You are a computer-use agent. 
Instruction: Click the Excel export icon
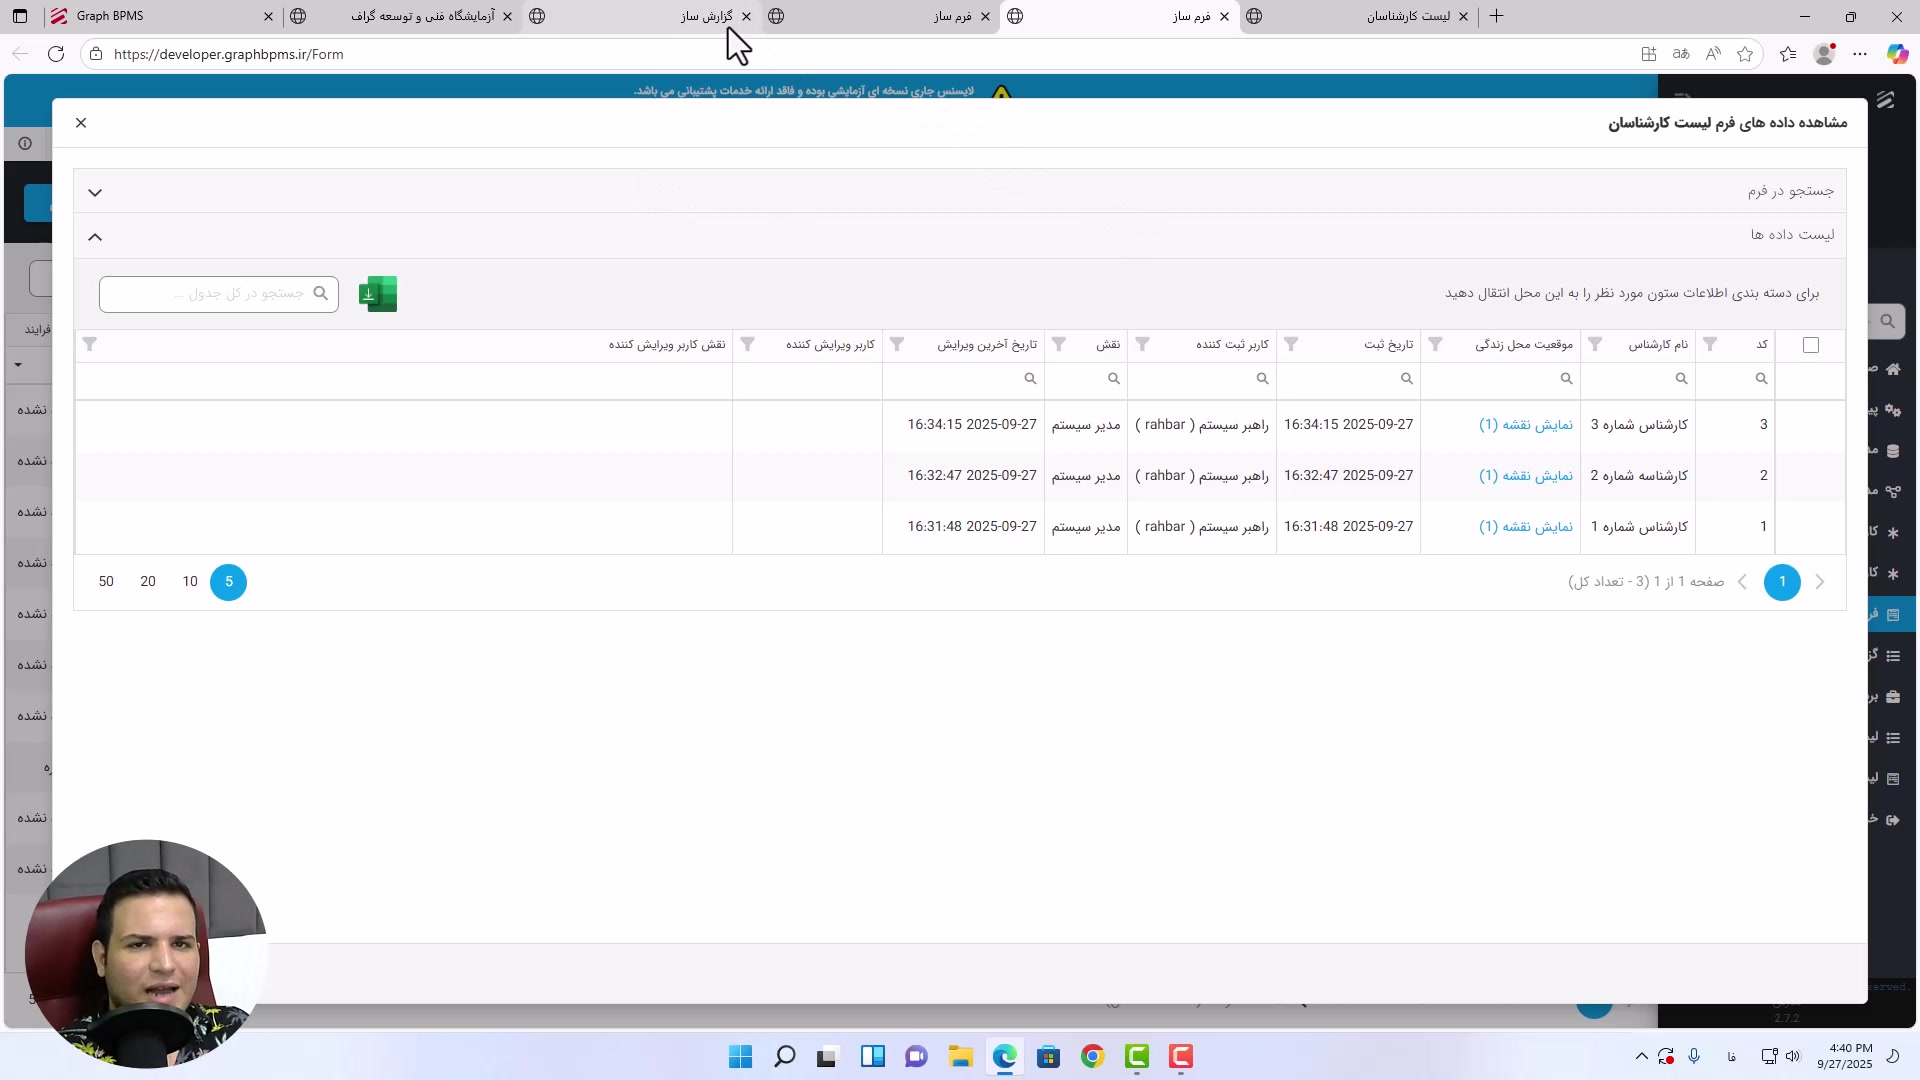click(x=378, y=294)
